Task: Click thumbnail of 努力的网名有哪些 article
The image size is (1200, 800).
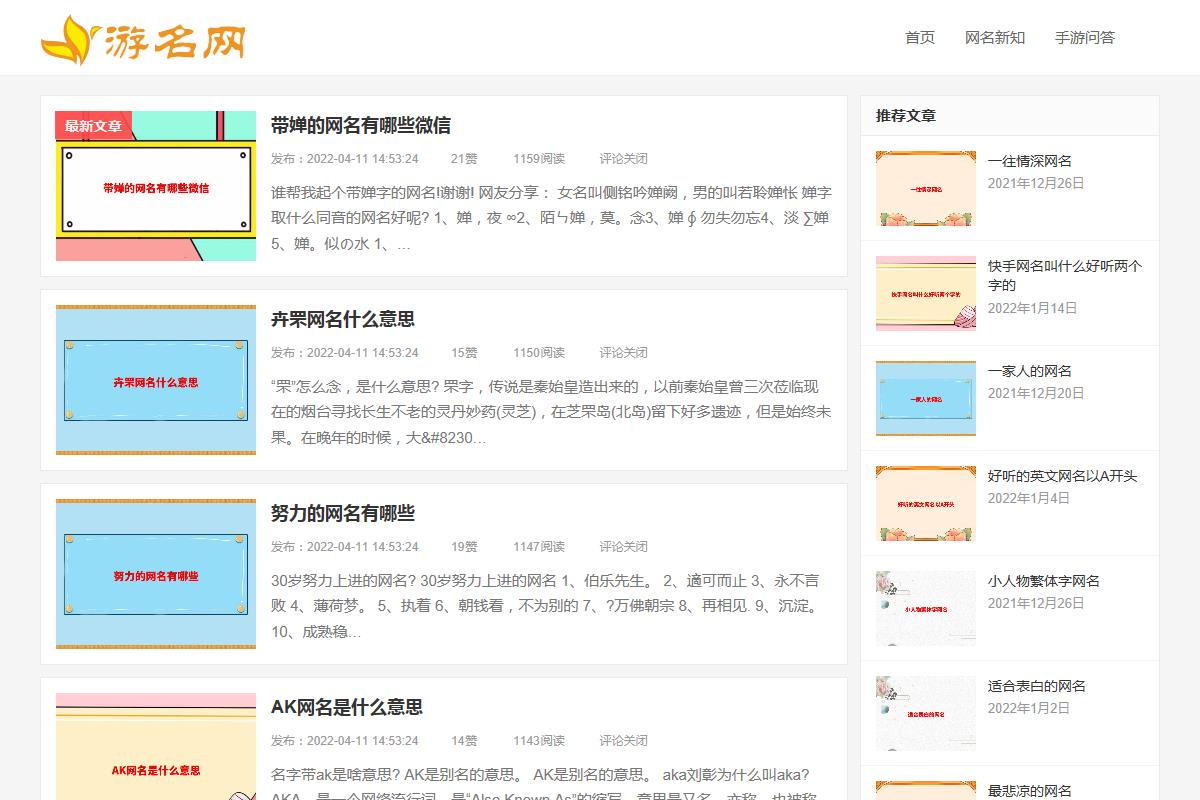Action: tap(156, 574)
